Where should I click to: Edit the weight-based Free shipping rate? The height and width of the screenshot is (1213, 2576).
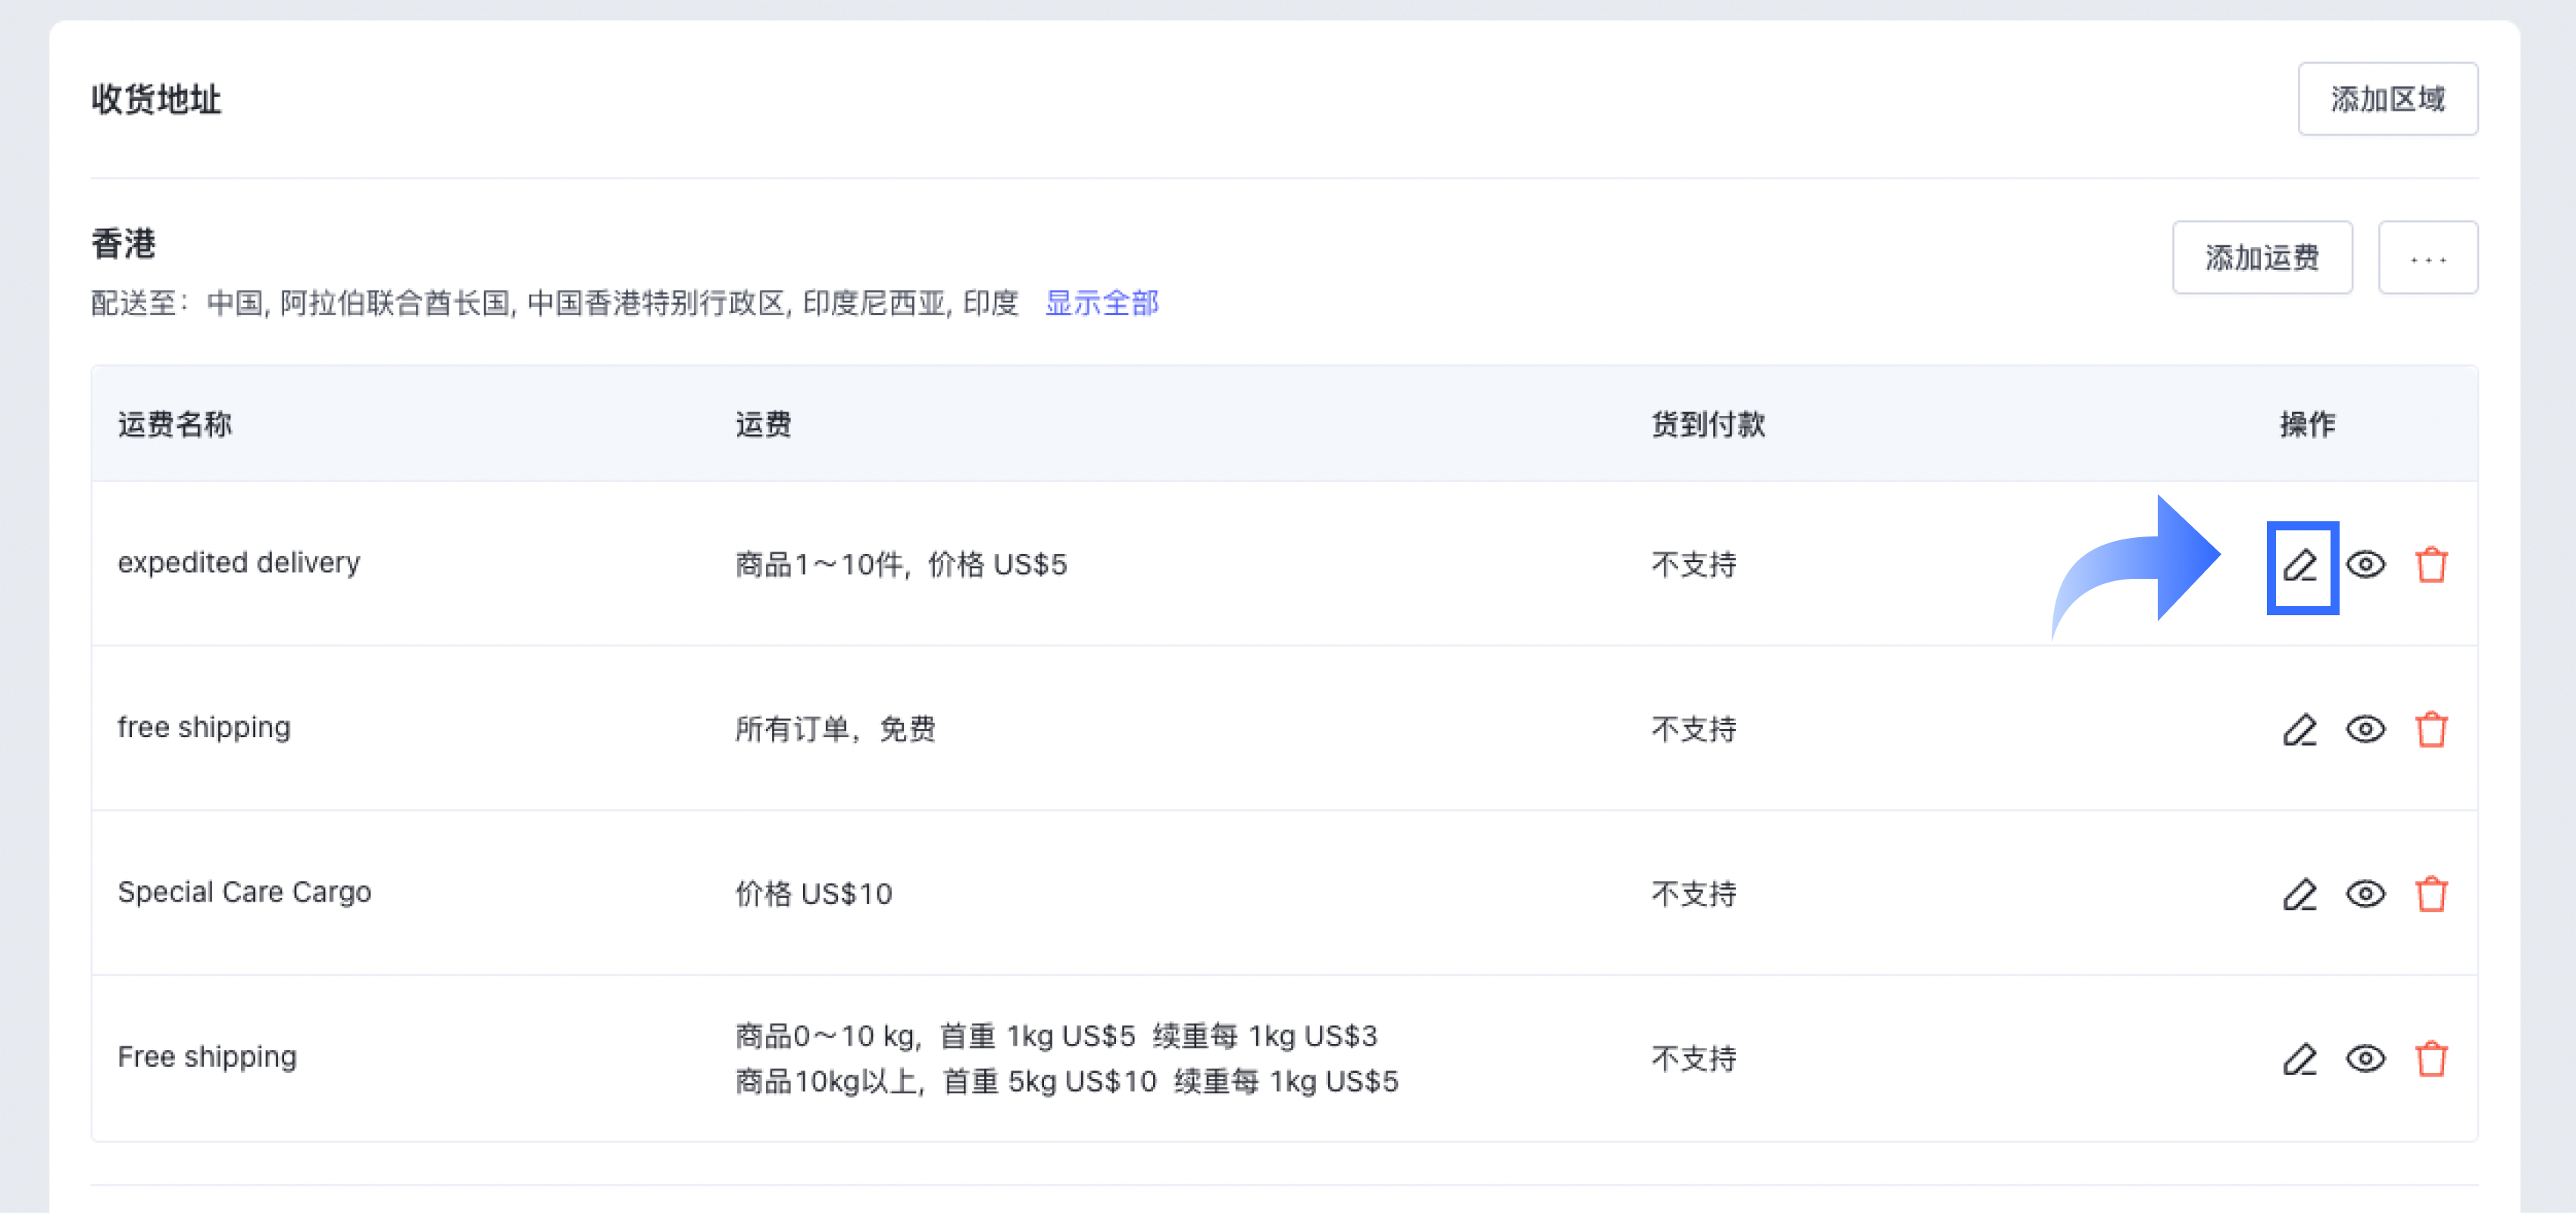[x=2300, y=1059]
